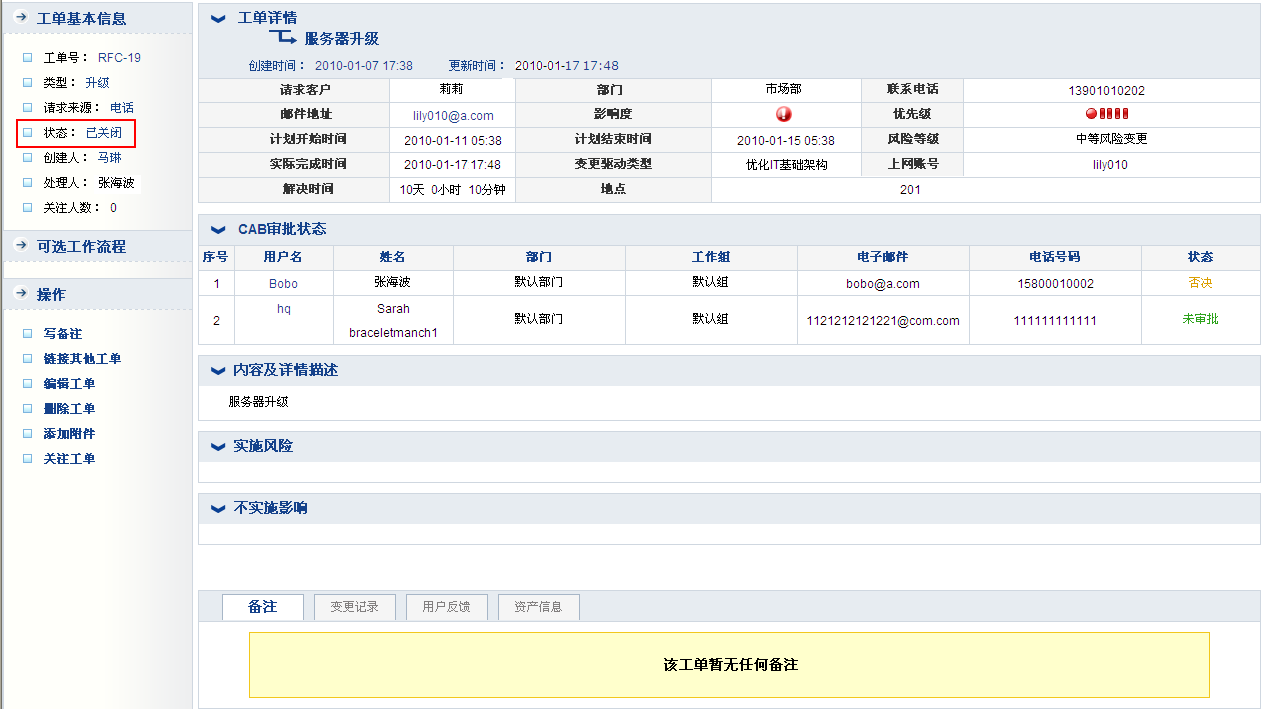1267x709 pixels.
Task: Collapse the 实施风险 section
Action: click(x=218, y=446)
